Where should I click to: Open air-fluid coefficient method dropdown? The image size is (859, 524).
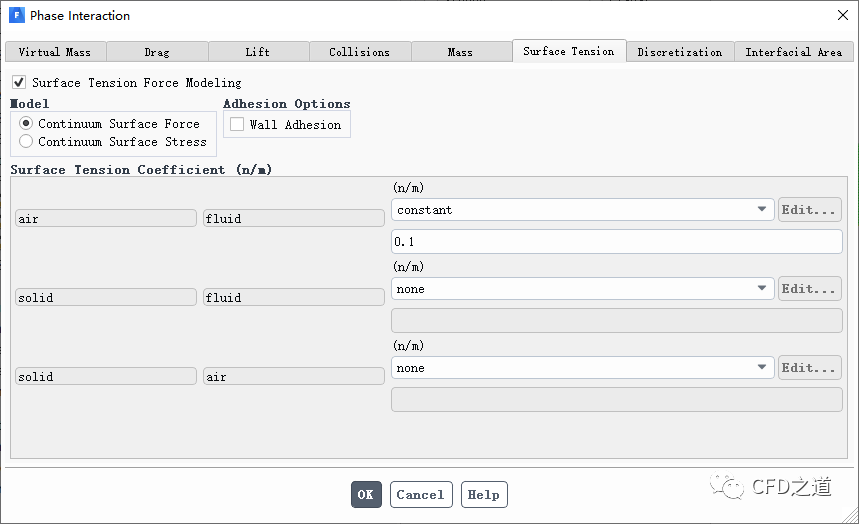coord(582,210)
